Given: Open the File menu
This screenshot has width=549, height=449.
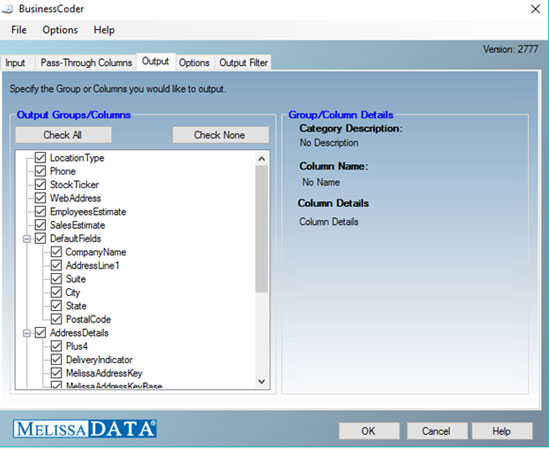Looking at the screenshot, I should point(19,30).
